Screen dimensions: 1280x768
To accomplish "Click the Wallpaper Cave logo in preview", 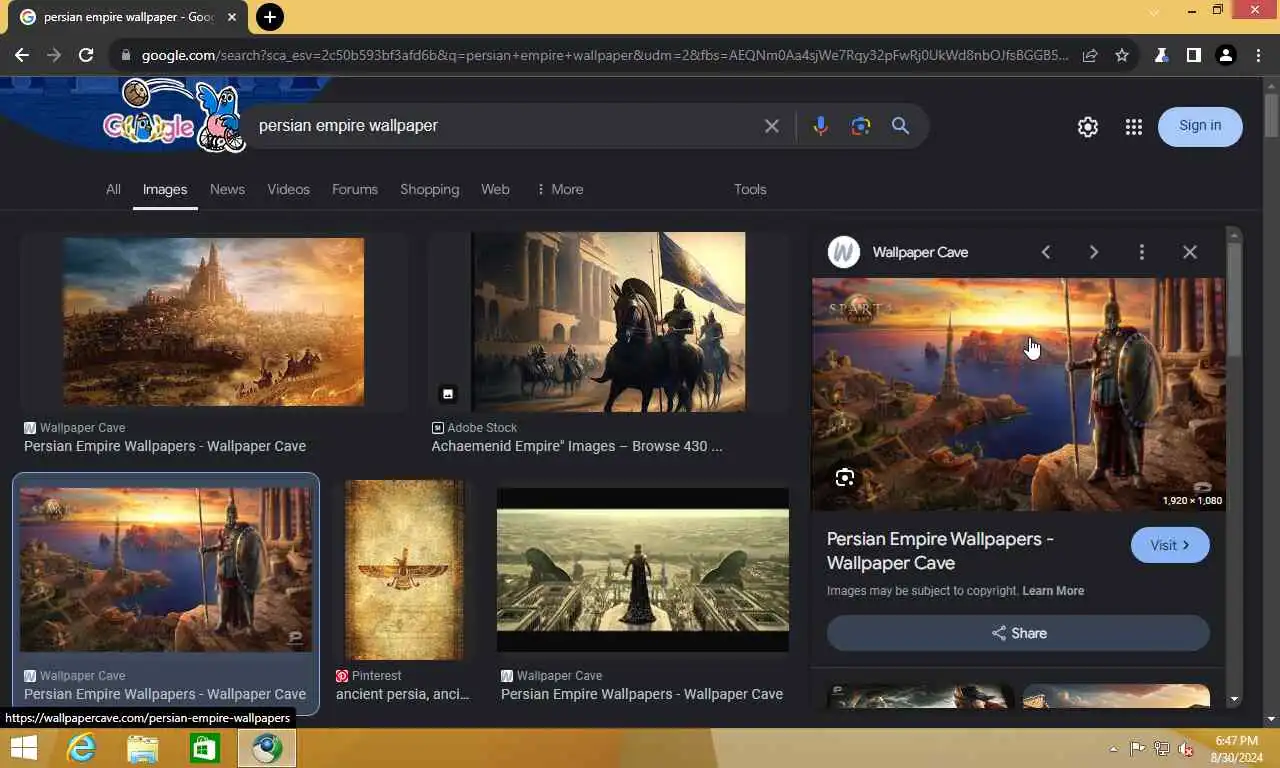I will click(x=844, y=252).
